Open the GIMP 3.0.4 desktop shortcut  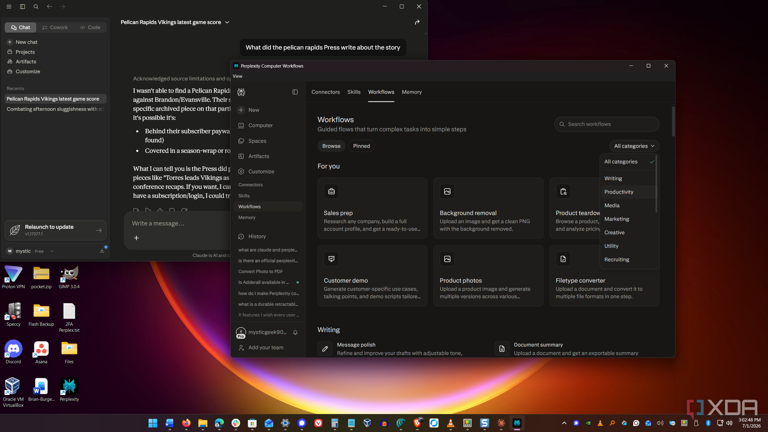point(69,277)
